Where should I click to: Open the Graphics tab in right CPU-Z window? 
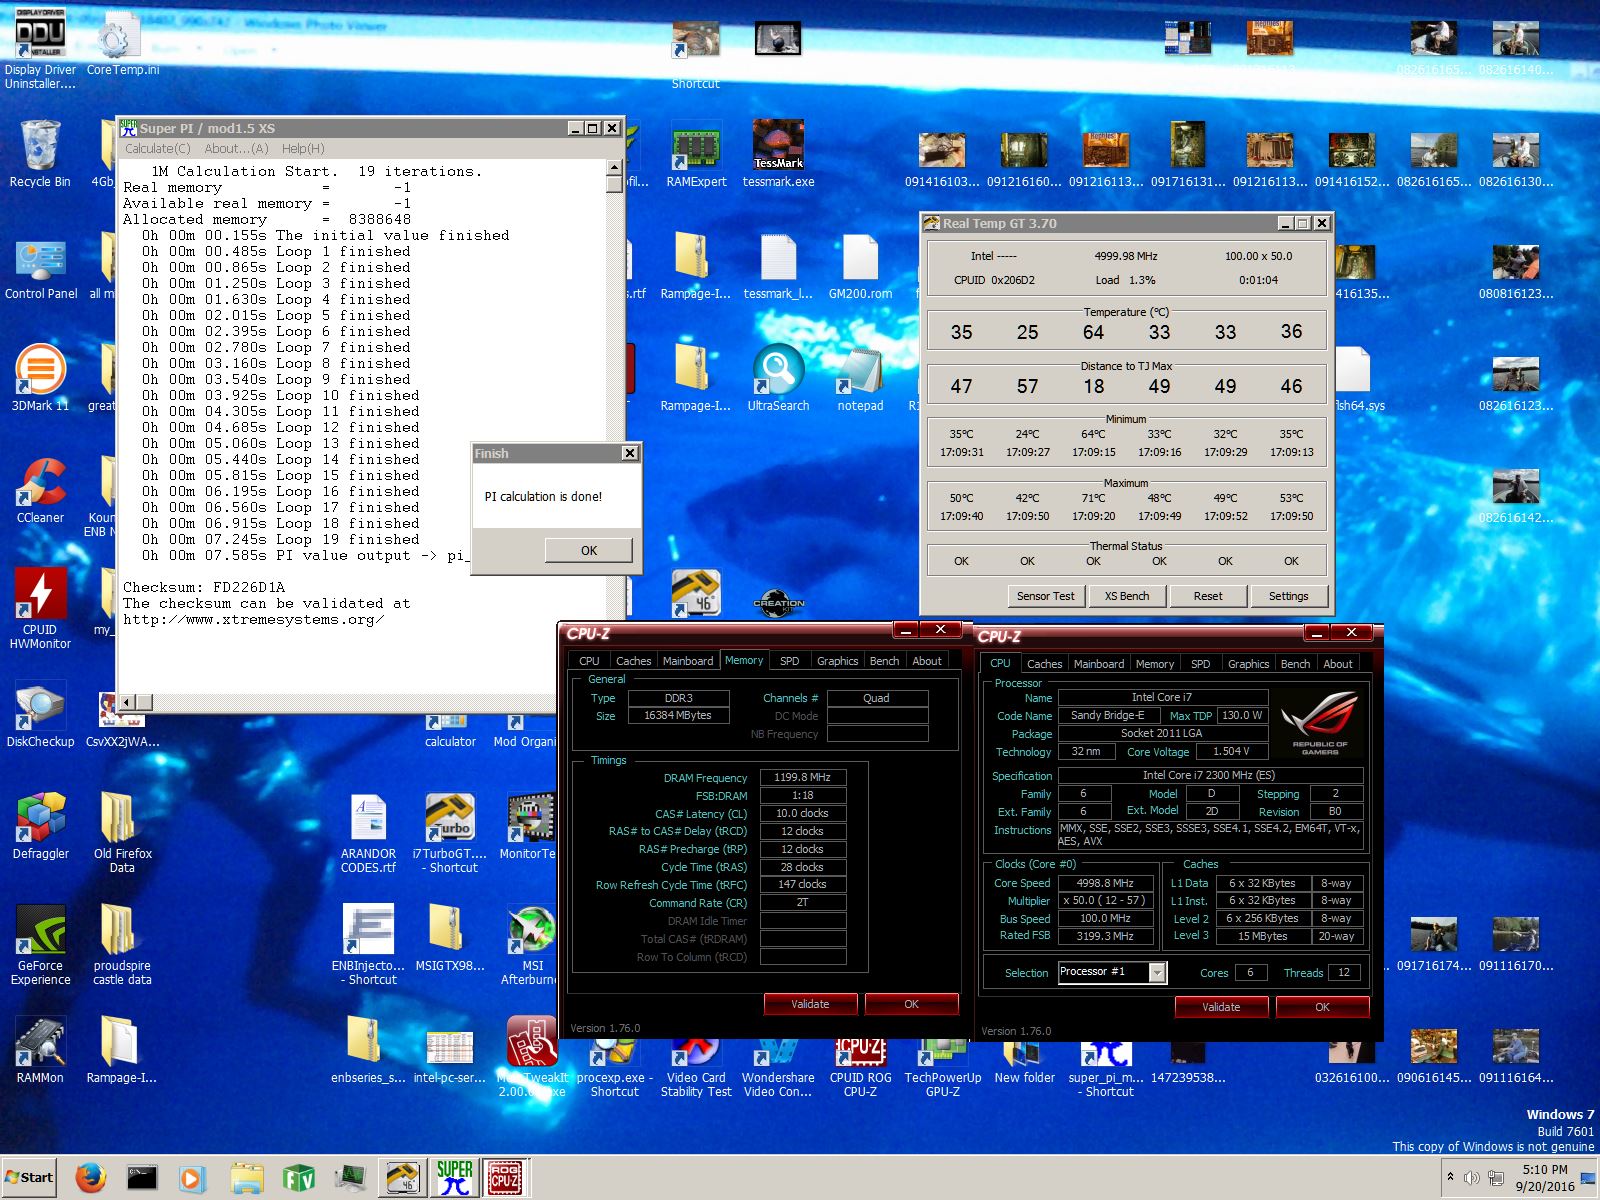(x=1248, y=664)
